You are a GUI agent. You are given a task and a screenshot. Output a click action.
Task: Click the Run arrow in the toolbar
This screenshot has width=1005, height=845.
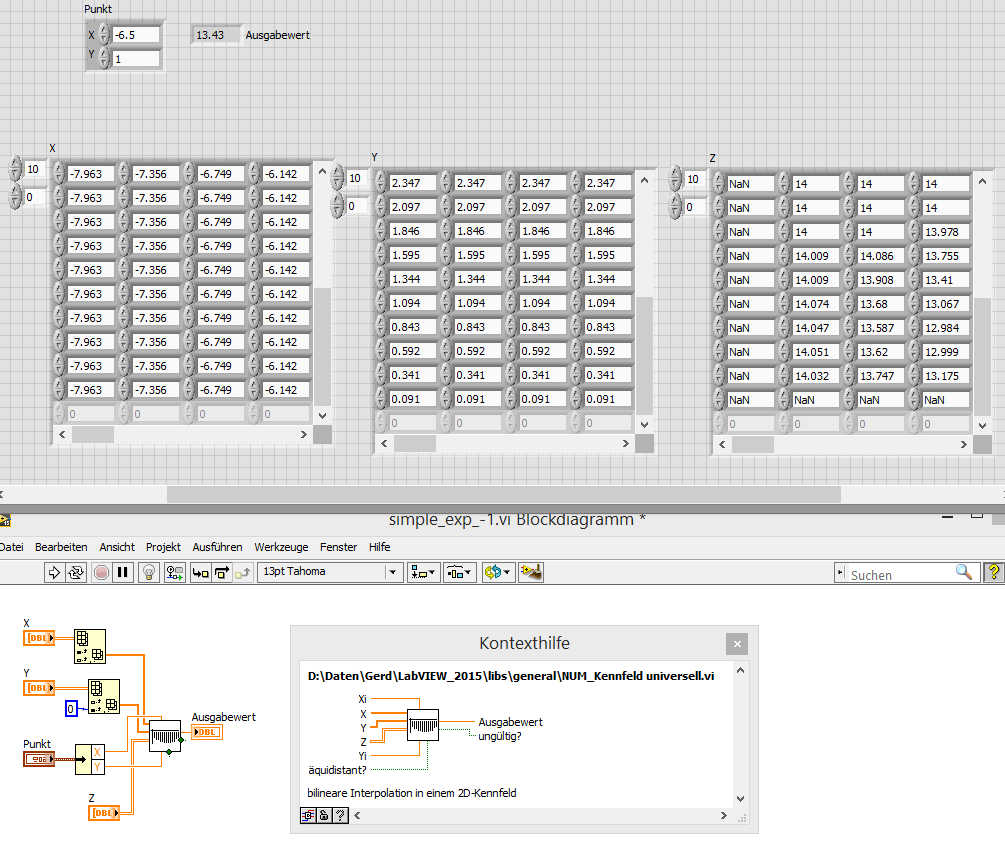point(54,572)
